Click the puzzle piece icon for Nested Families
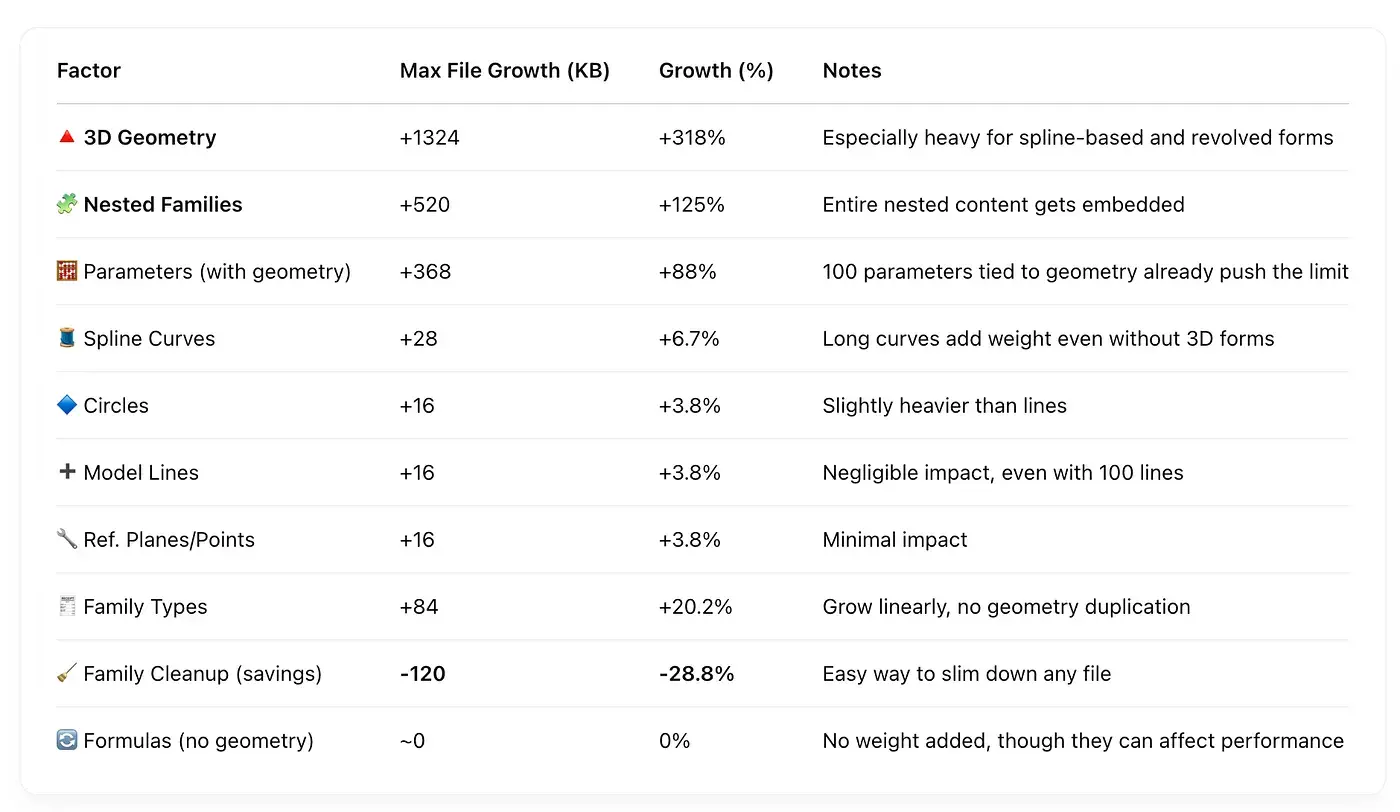1400x812 pixels. point(67,204)
